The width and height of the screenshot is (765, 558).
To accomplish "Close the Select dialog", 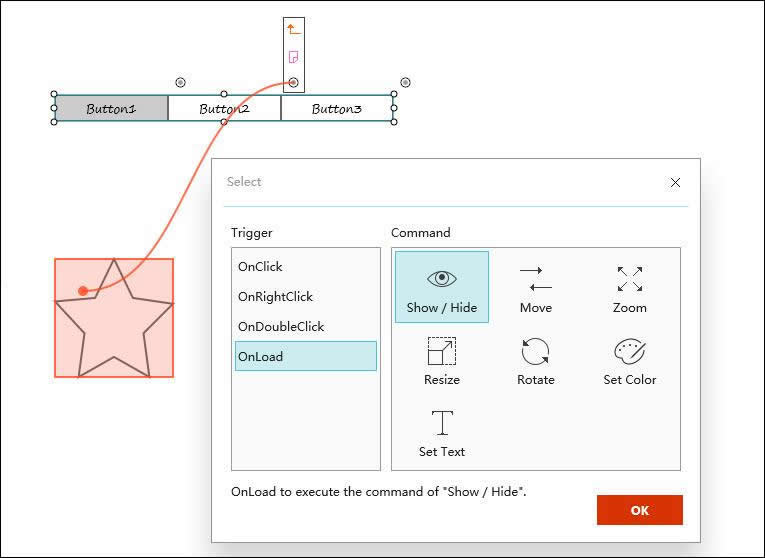I will coord(675,182).
